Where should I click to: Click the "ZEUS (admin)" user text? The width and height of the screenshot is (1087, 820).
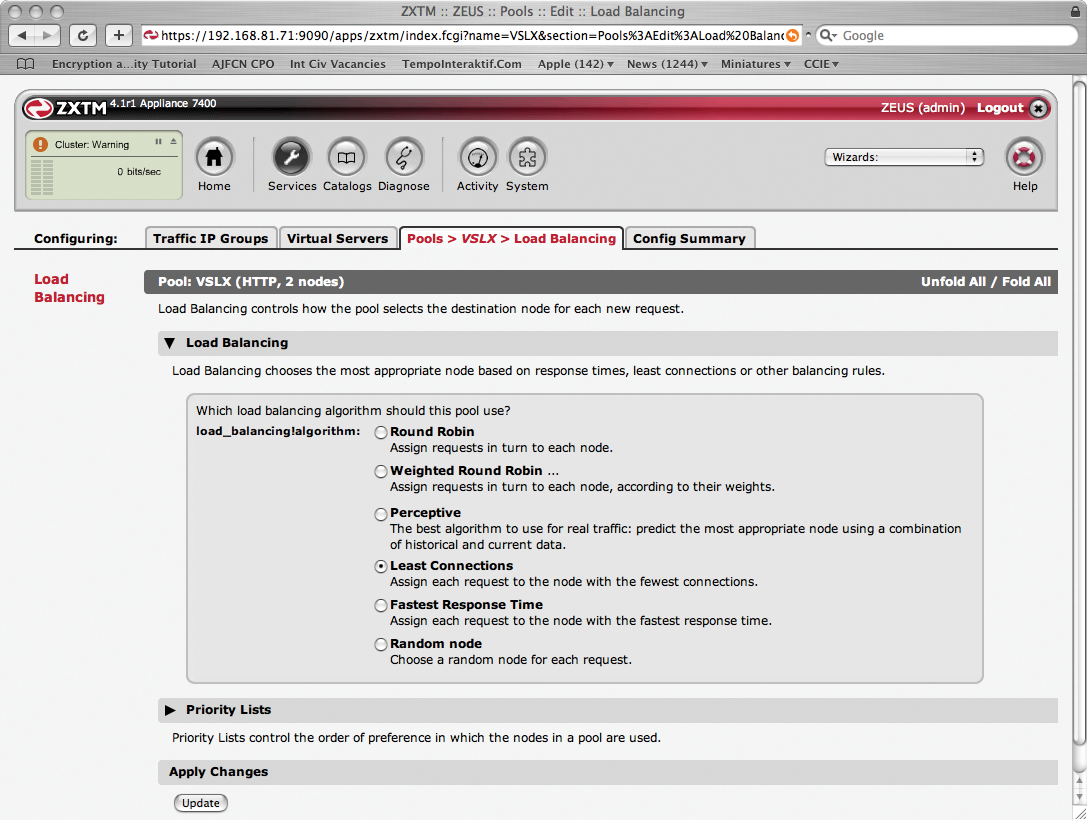[923, 107]
